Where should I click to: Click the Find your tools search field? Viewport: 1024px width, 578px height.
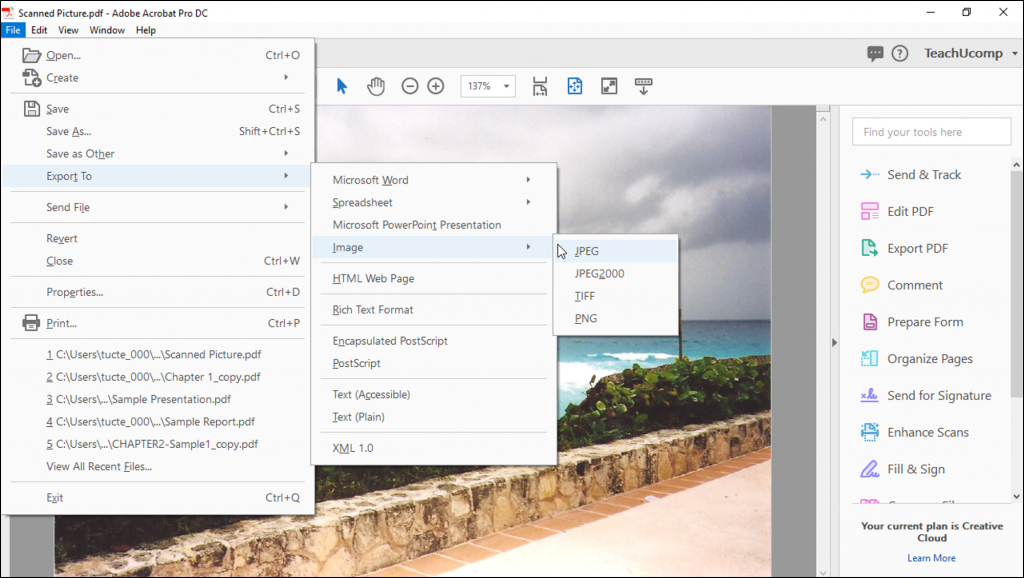click(931, 132)
